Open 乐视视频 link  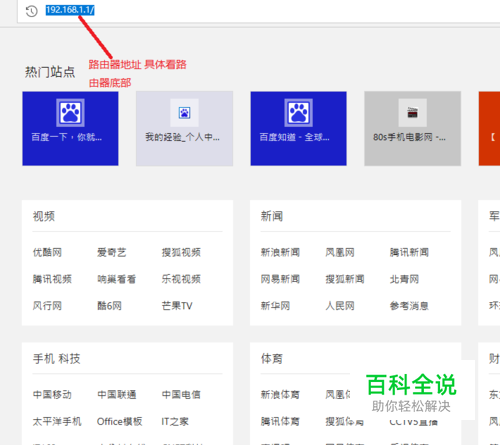pos(181,279)
